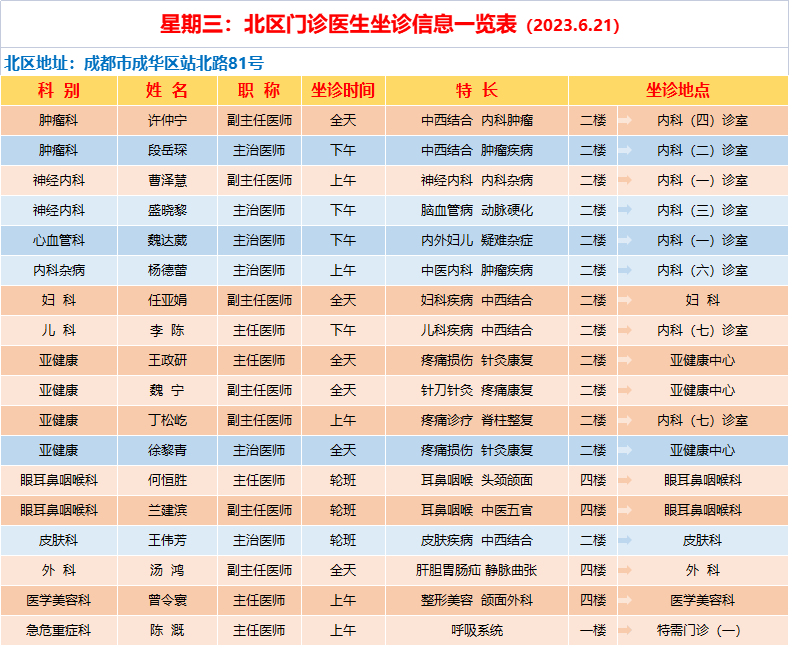Select doctor name 段岳琛

168,150
